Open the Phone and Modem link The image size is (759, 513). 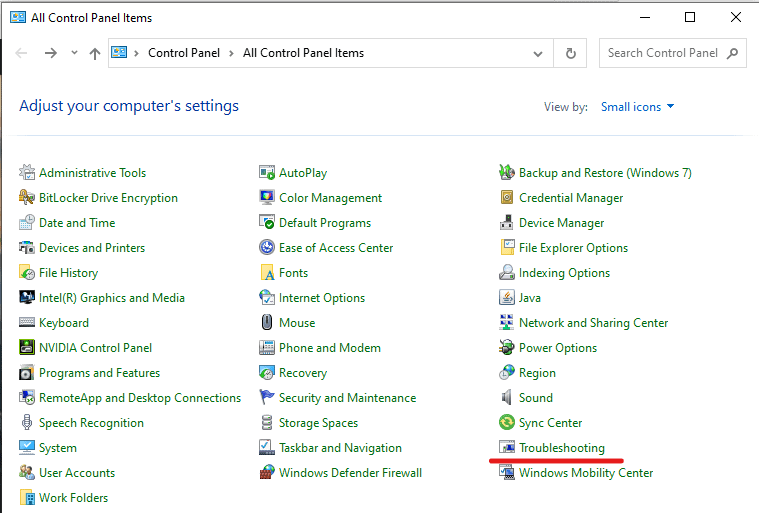(330, 347)
